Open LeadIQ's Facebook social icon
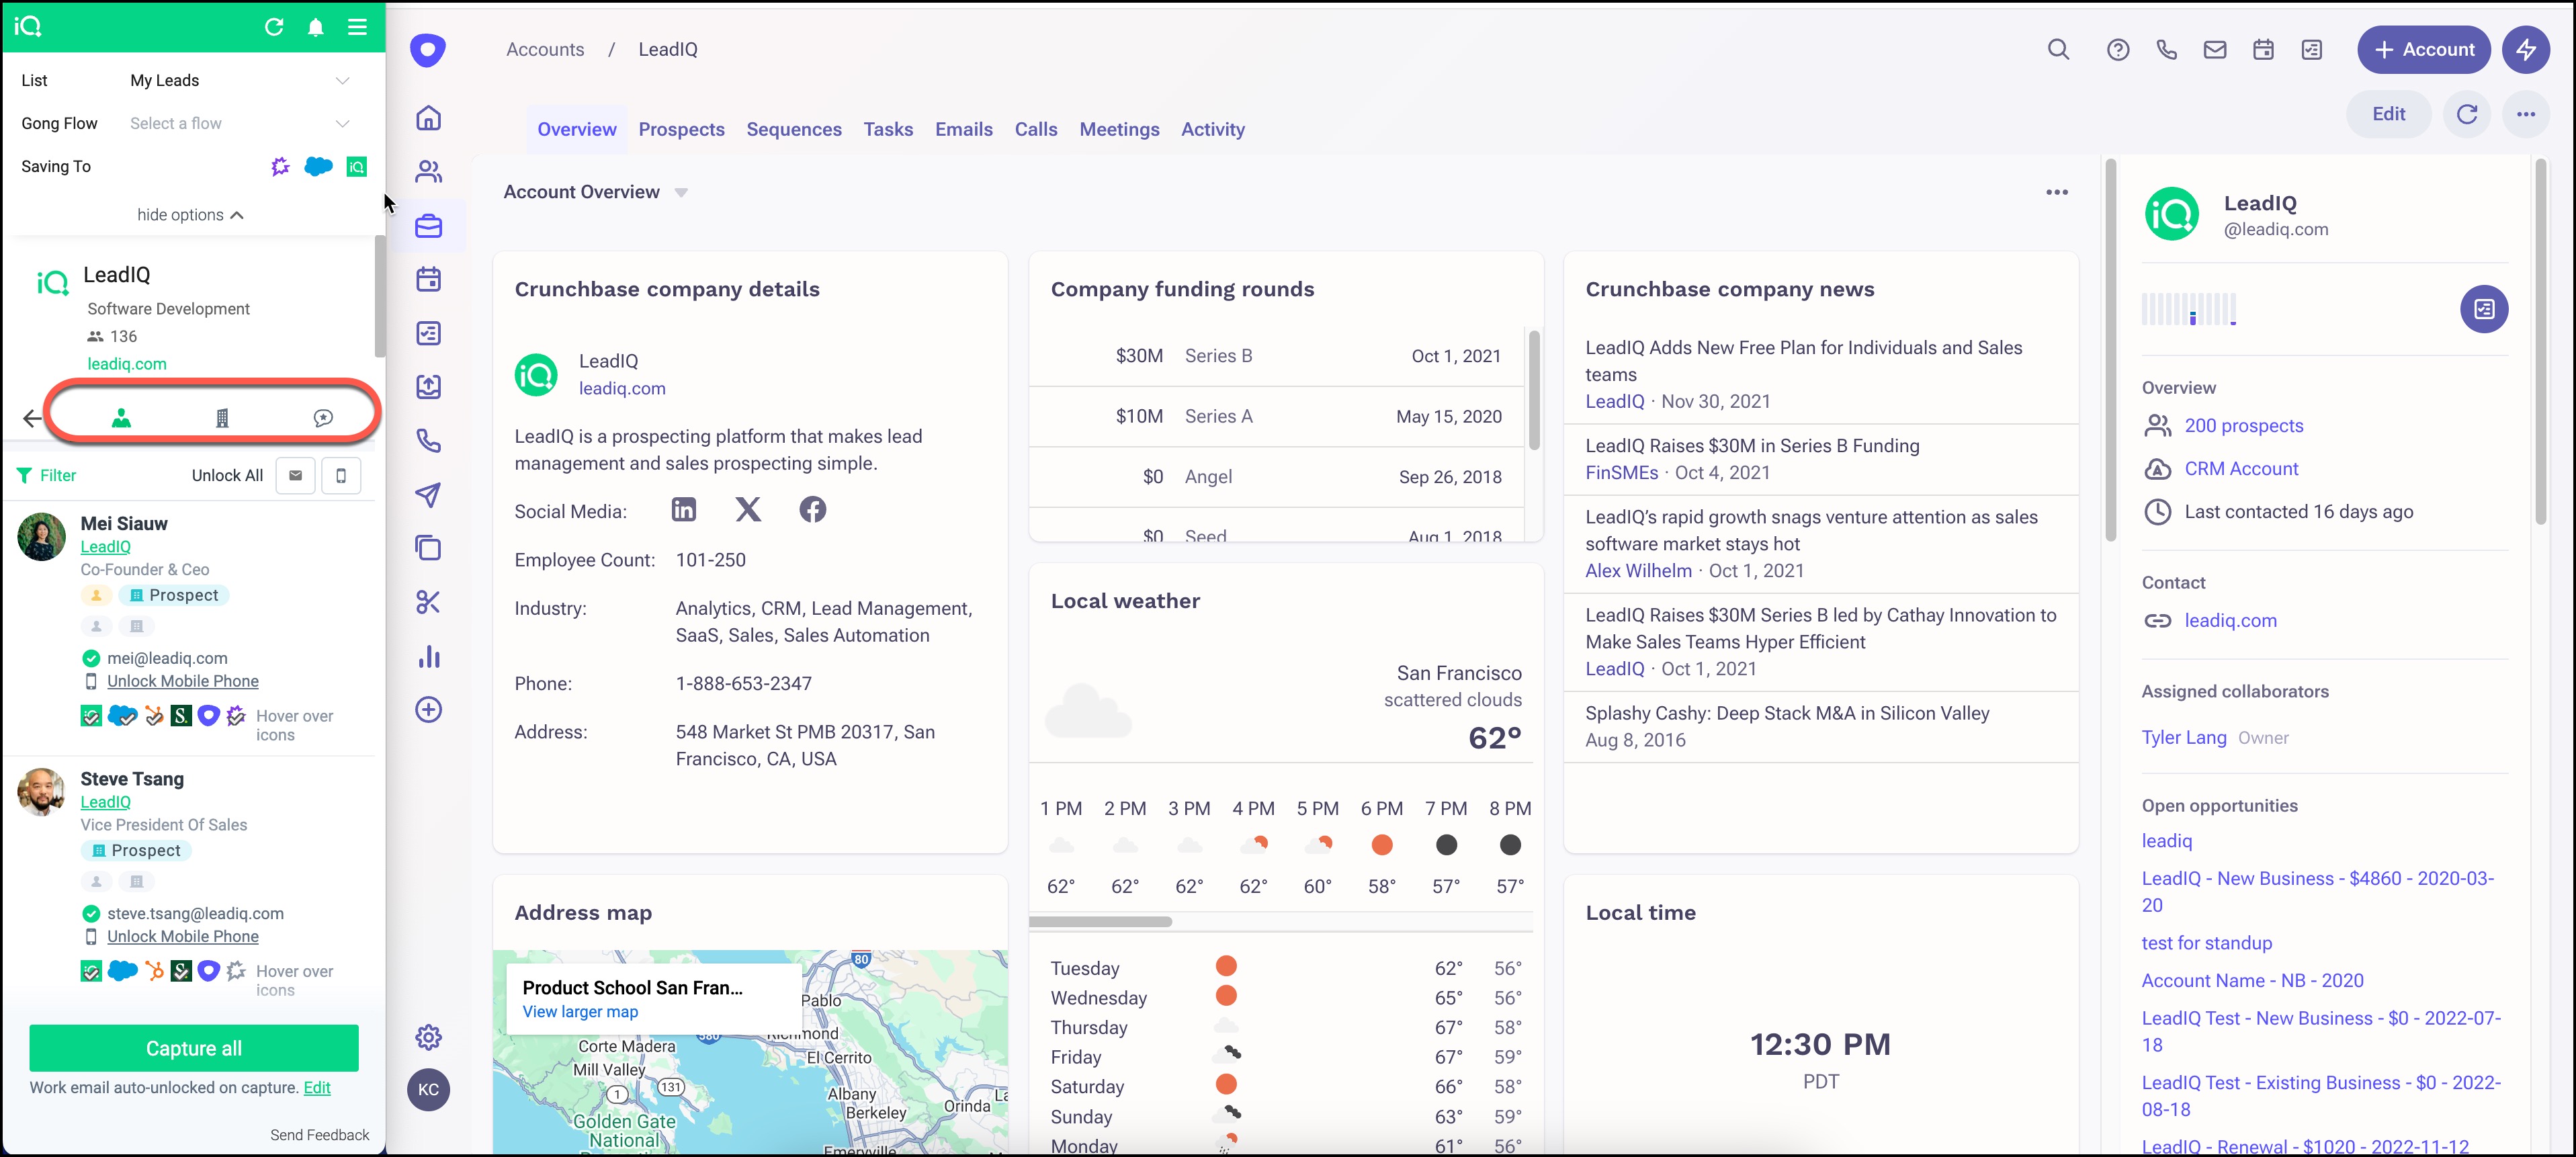 (813, 510)
